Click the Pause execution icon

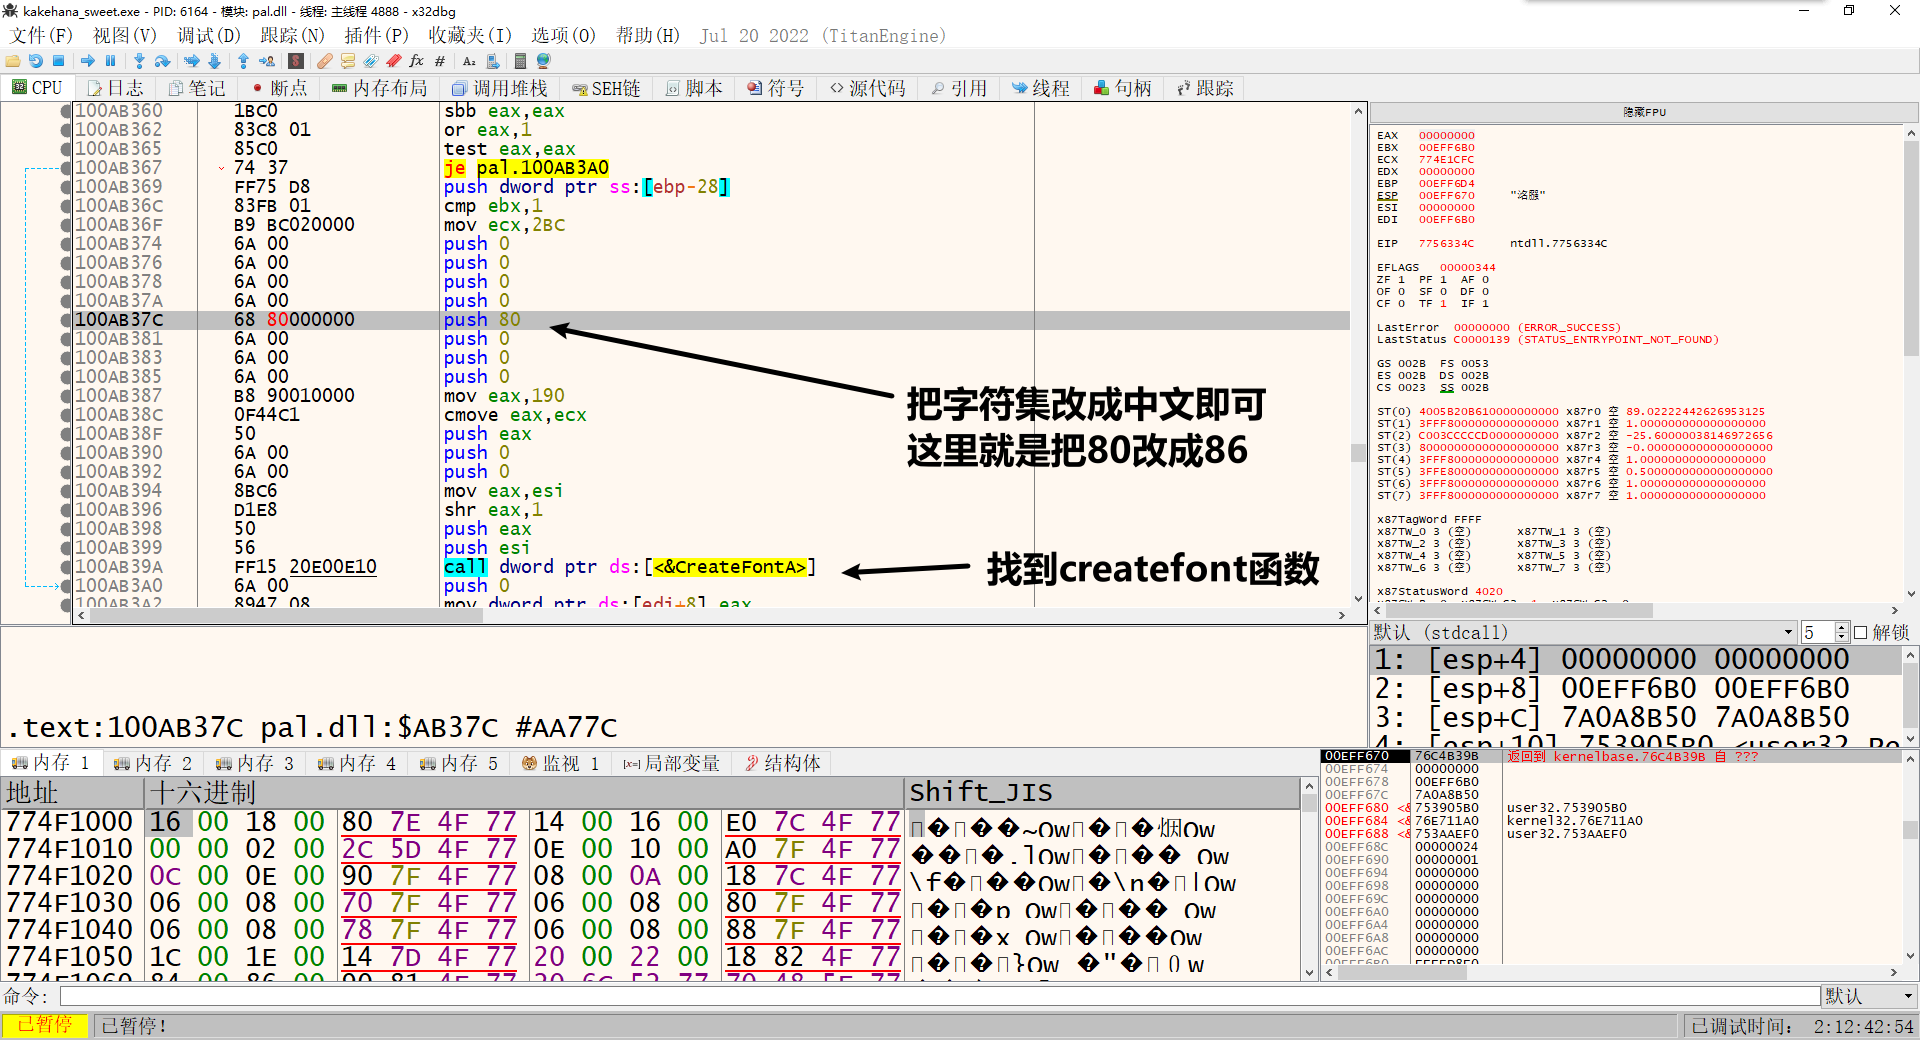tap(111, 61)
